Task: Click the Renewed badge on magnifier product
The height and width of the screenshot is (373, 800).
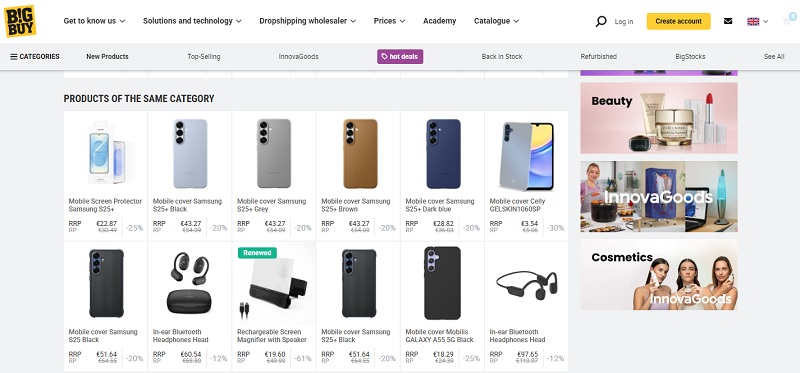Action: 257,253
